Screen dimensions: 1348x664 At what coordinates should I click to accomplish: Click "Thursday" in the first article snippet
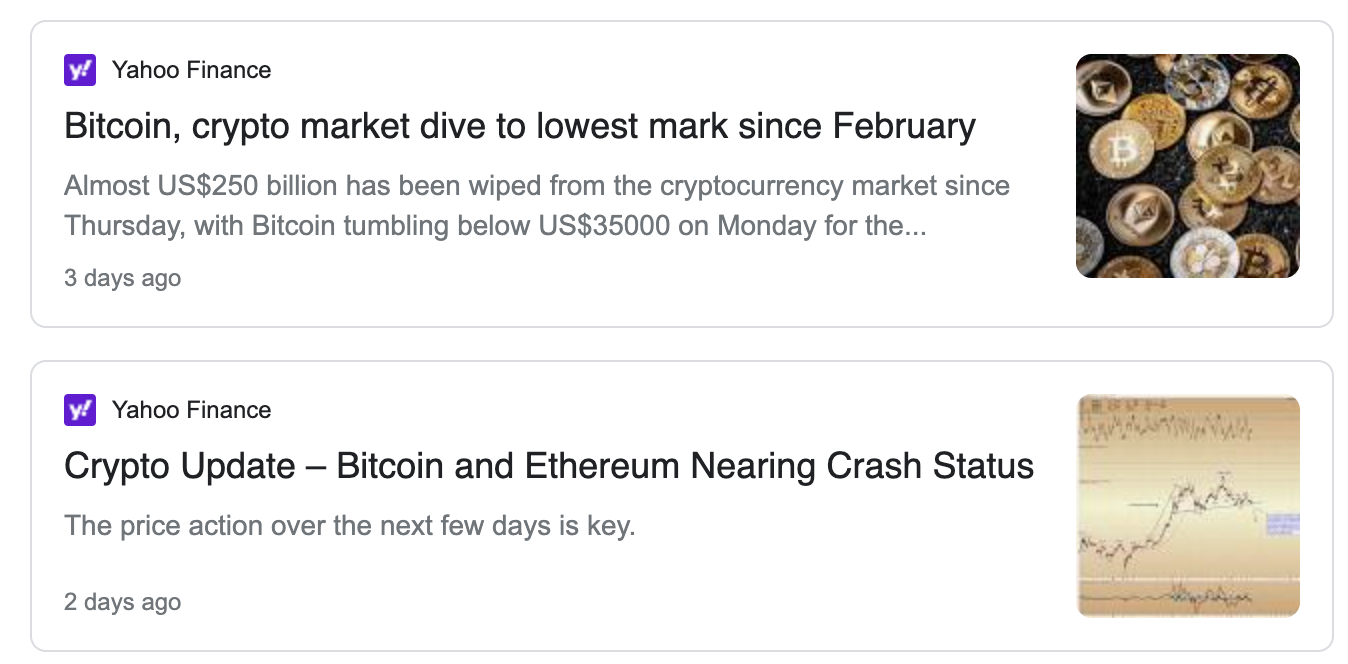point(123,226)
